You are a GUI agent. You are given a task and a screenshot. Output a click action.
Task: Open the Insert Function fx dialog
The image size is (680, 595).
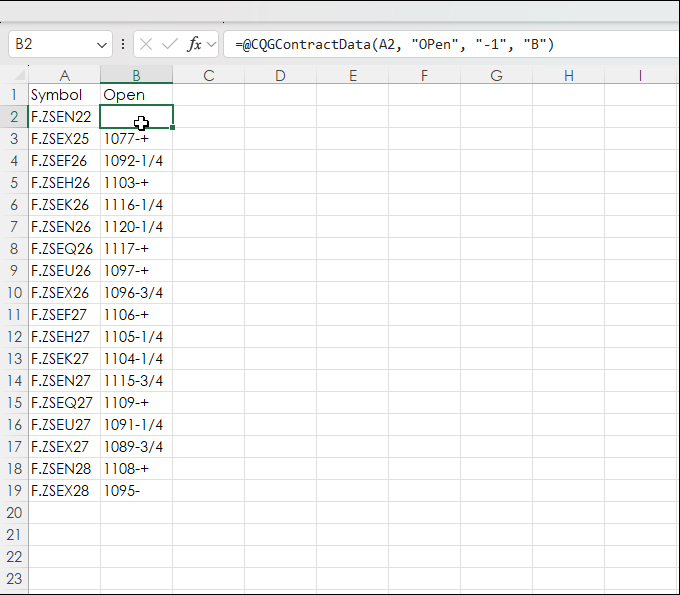195,44
